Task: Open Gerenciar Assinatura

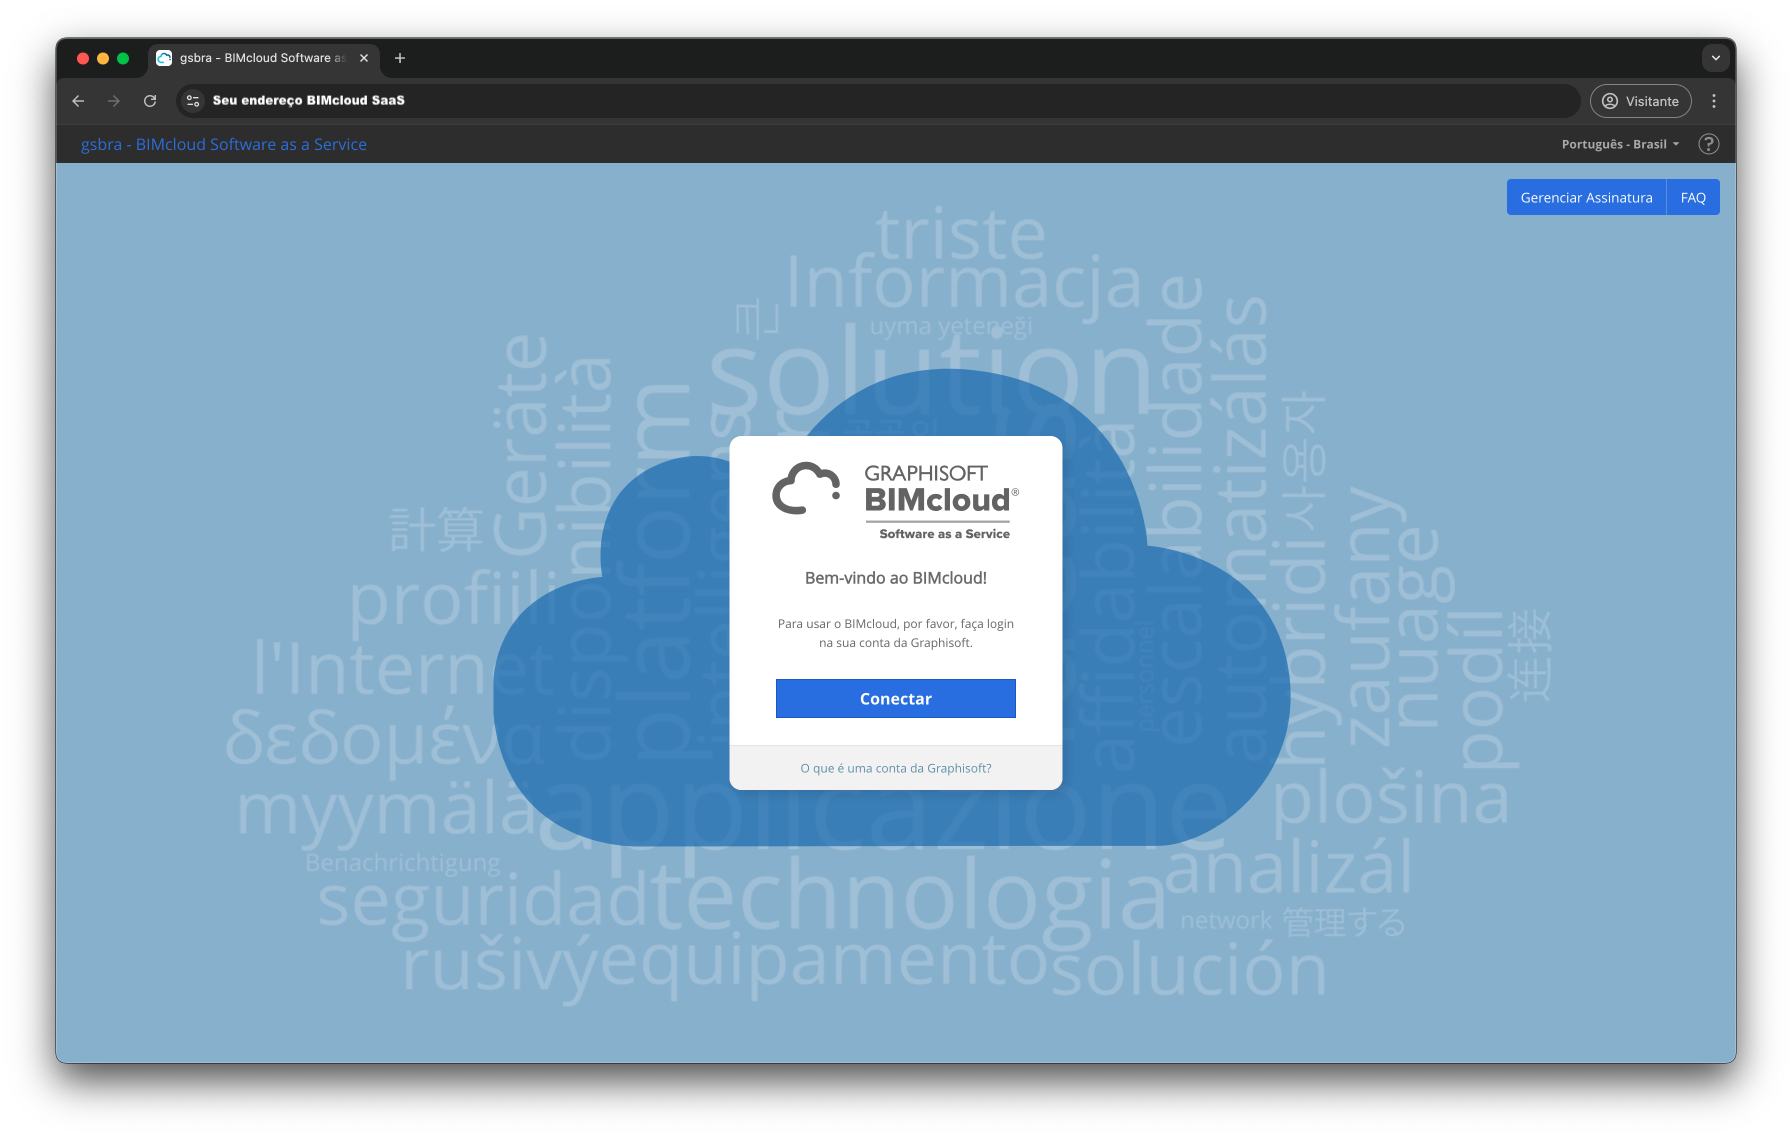Action: pos(1586,197)
